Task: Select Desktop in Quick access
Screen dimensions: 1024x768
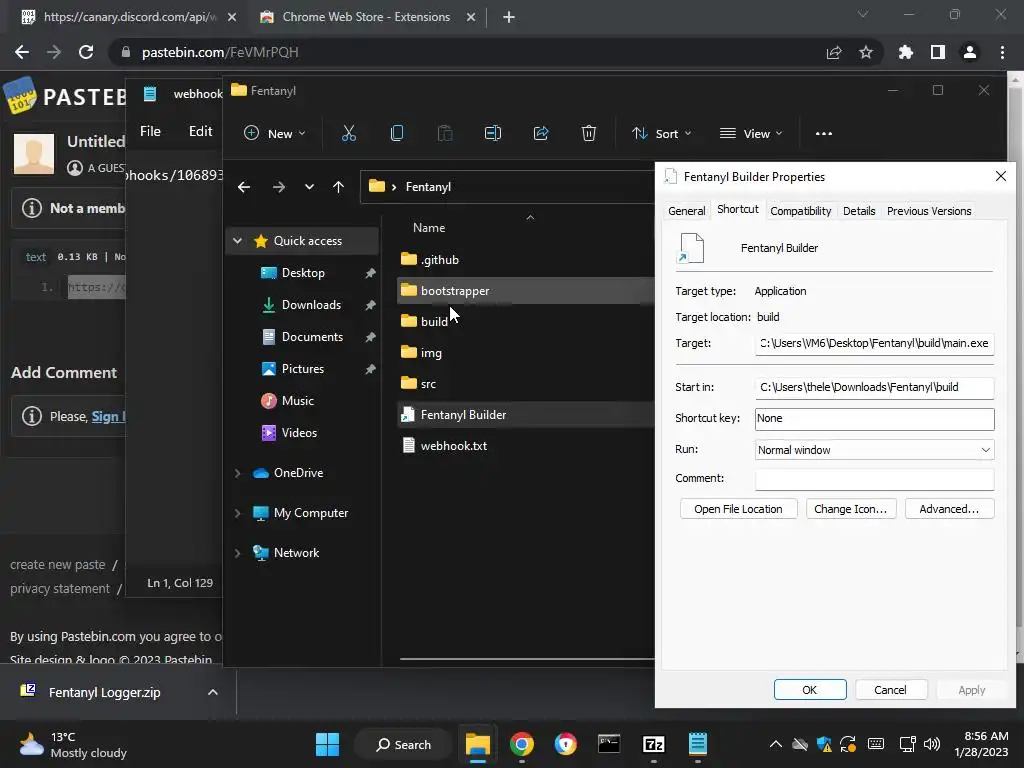Action: point(303,273)
